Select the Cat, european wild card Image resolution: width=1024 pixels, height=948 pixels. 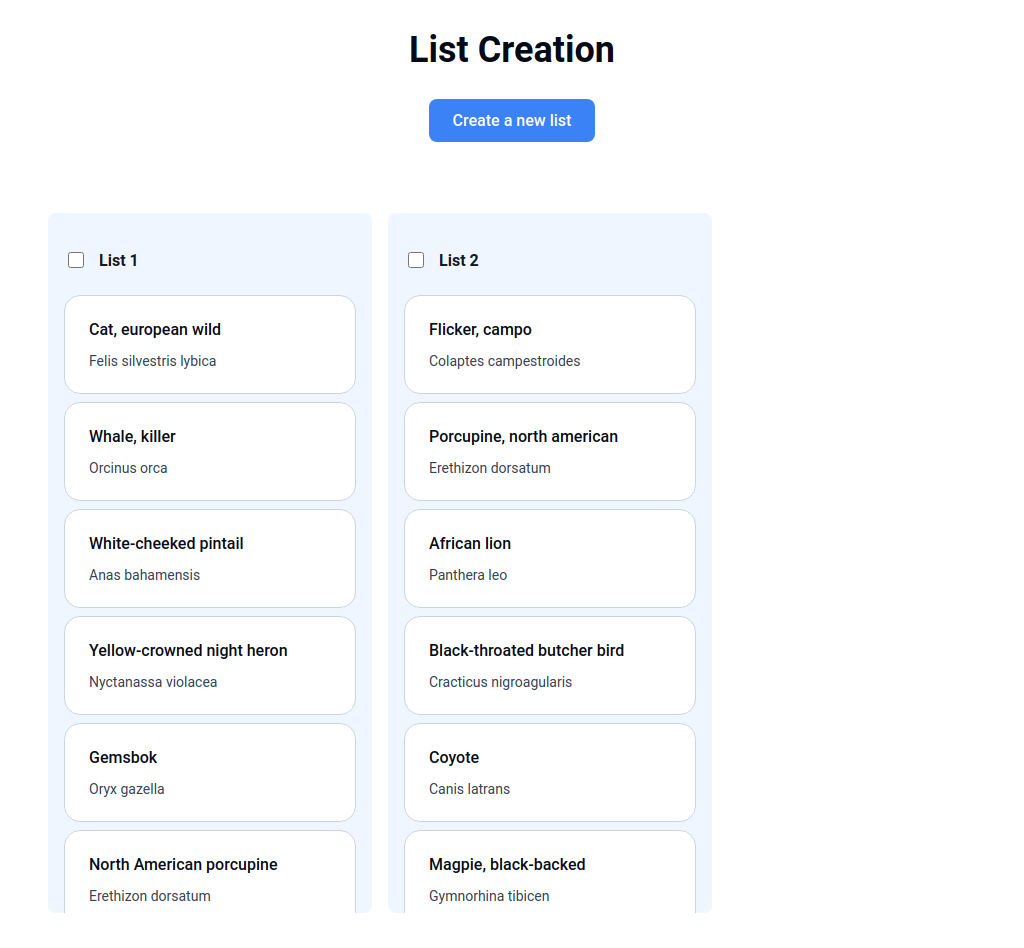[209, 344]
